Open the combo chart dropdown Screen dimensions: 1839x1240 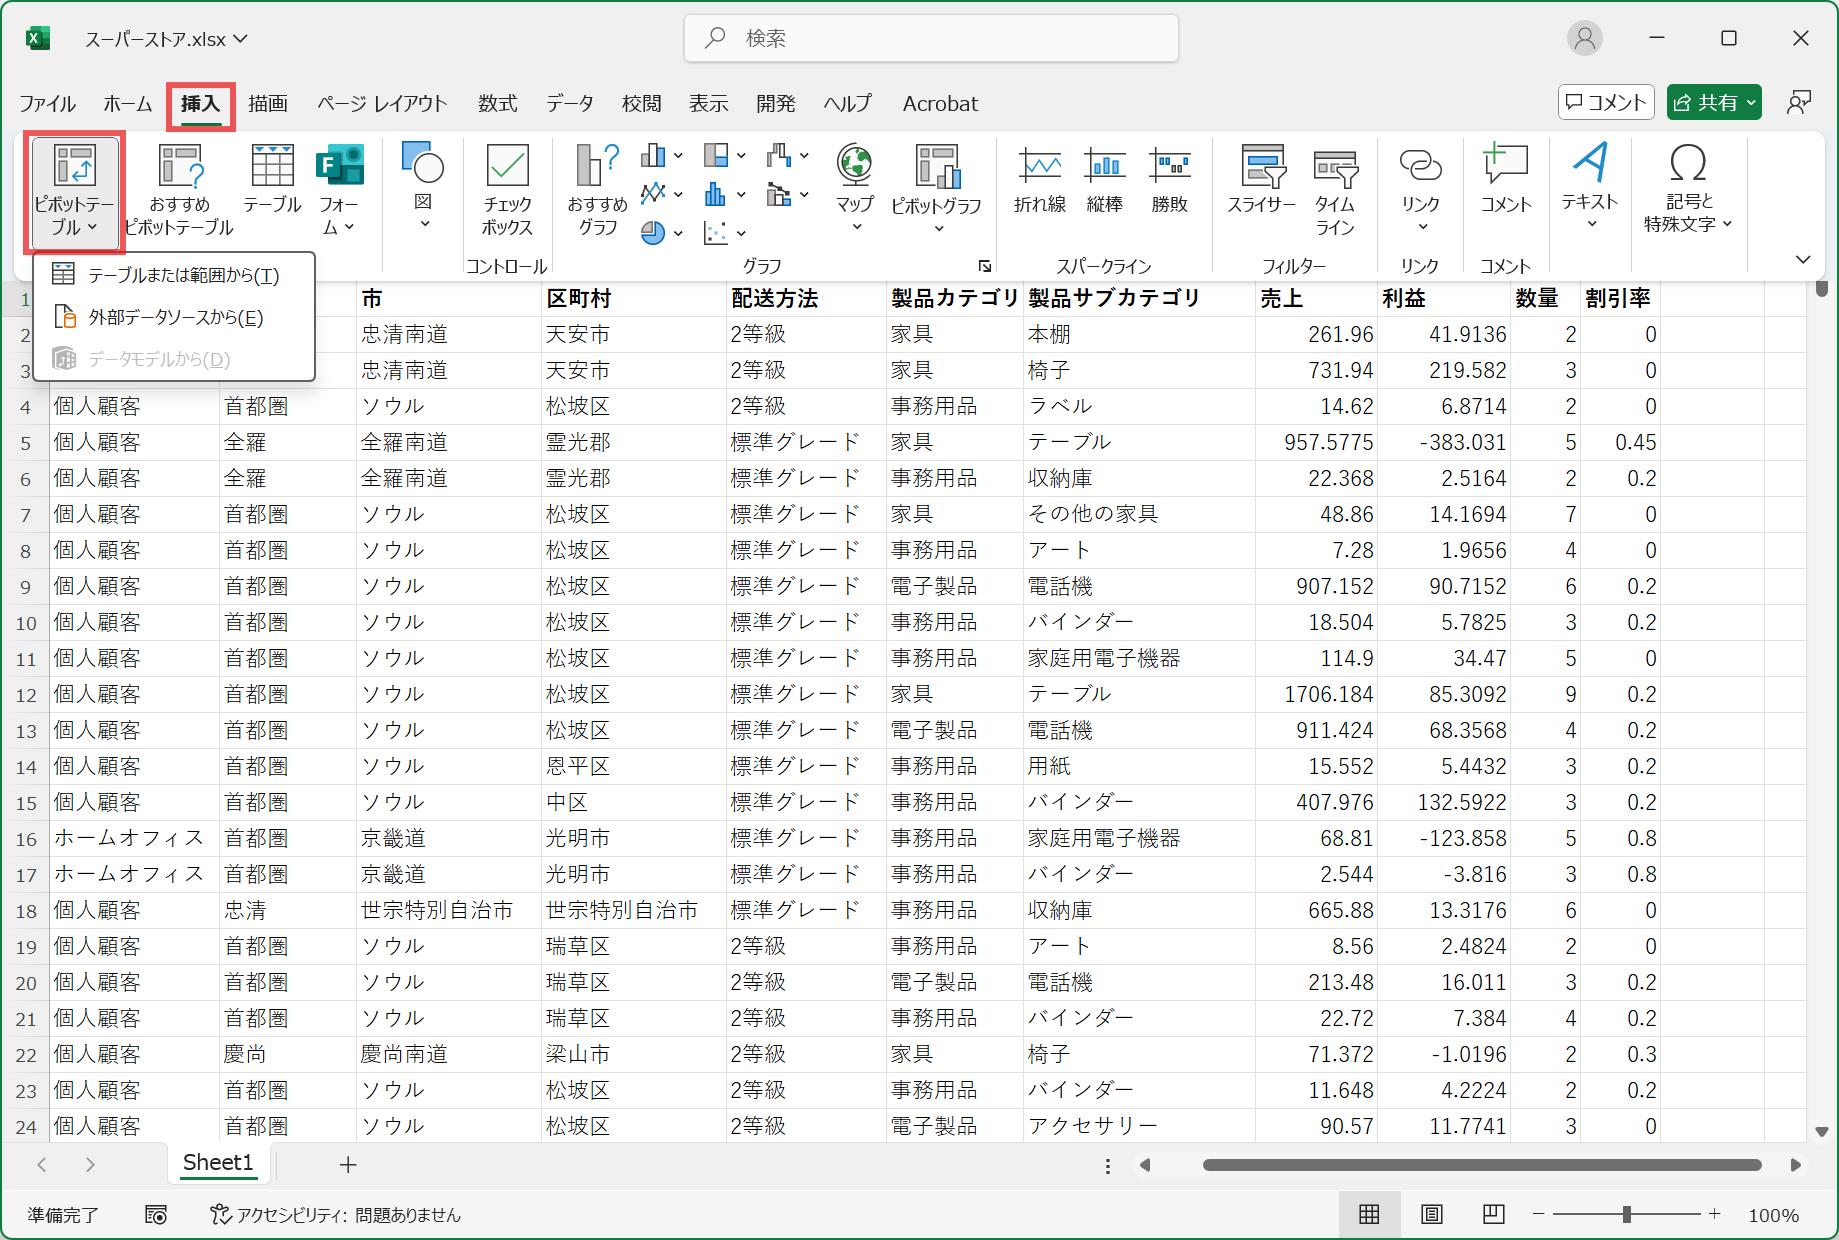(x=788, y=194)
